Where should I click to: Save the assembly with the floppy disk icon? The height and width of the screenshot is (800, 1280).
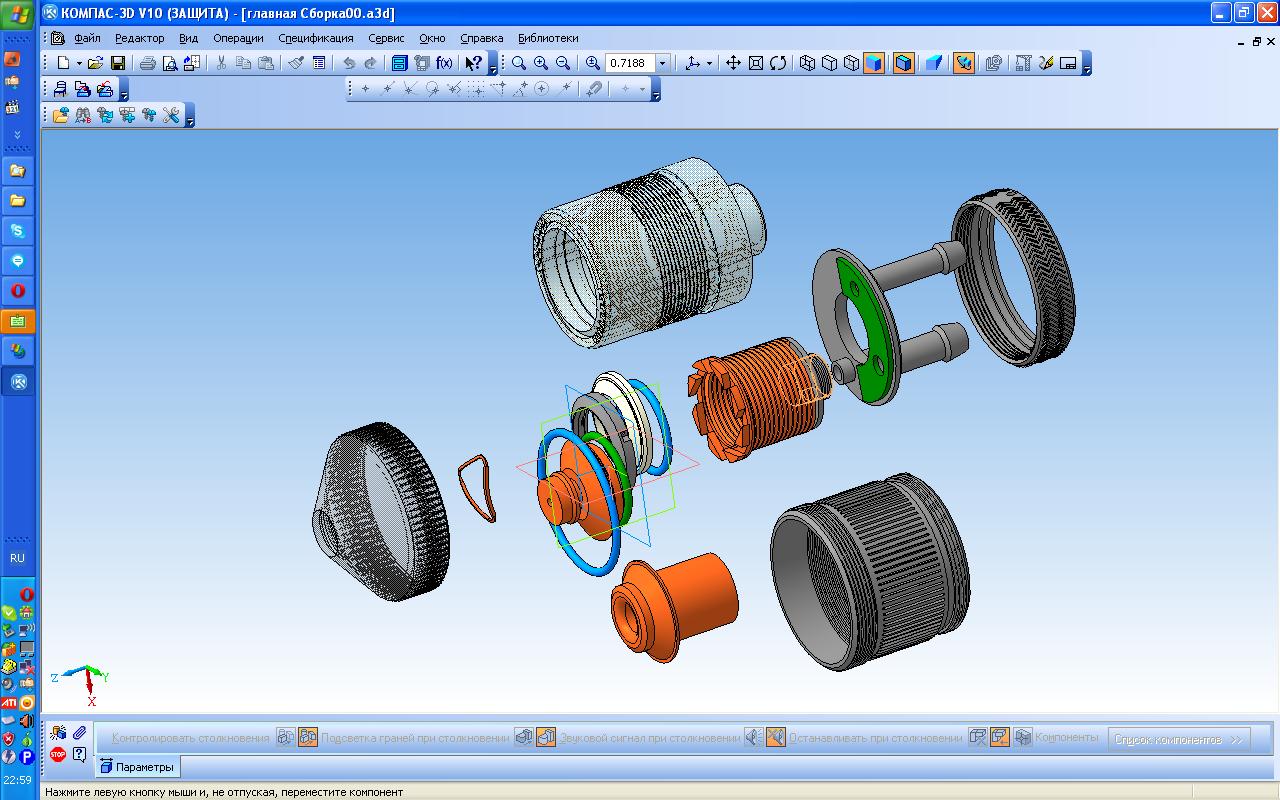[x=118, y=63]
